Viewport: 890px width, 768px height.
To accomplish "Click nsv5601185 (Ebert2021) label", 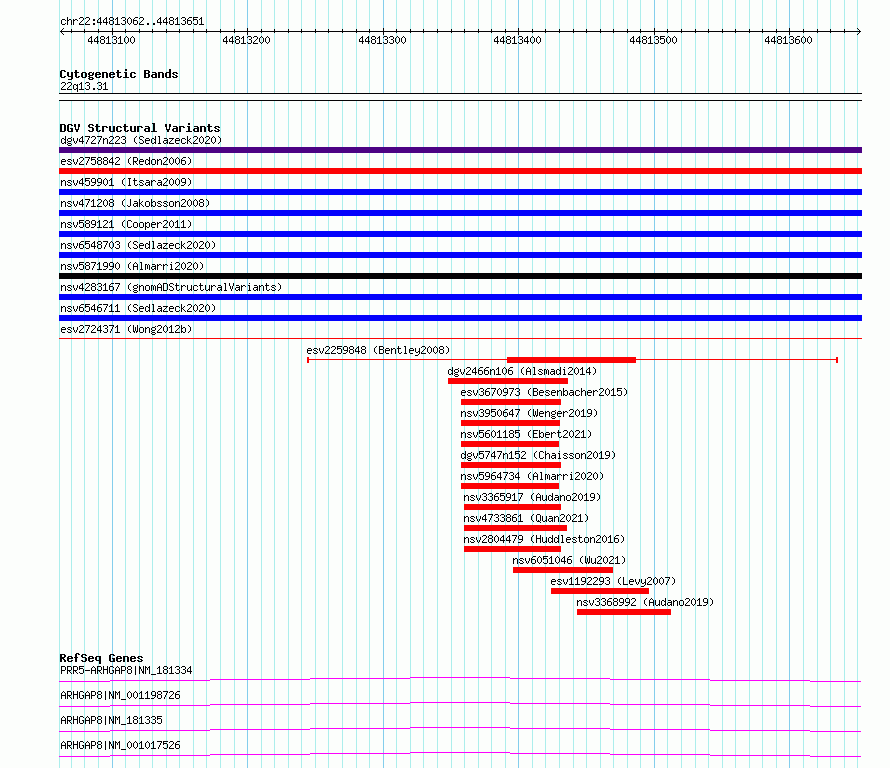I will pyautogui.click(x=526, y=434).
